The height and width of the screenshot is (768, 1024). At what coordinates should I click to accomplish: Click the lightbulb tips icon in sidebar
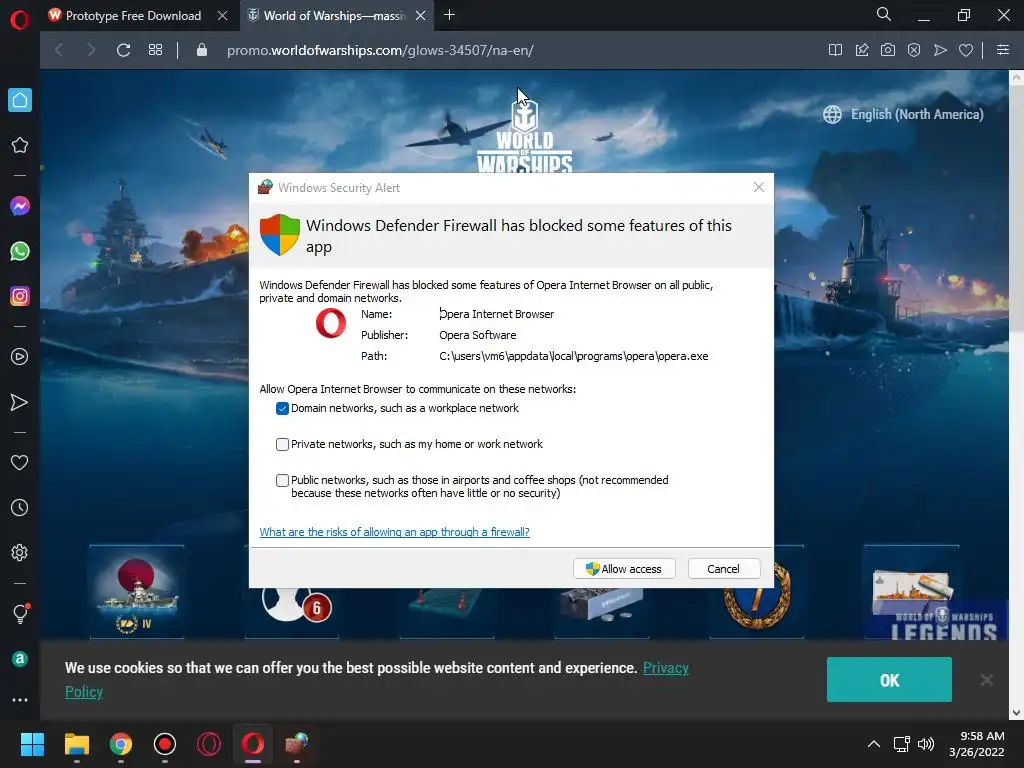(20, 613)
